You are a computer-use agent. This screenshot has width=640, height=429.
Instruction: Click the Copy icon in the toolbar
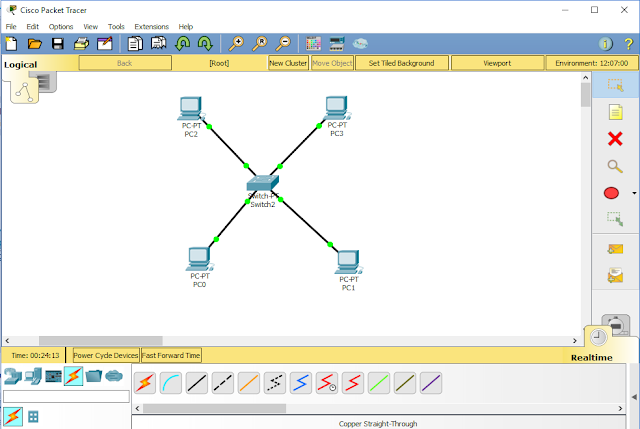coord(135,44)
